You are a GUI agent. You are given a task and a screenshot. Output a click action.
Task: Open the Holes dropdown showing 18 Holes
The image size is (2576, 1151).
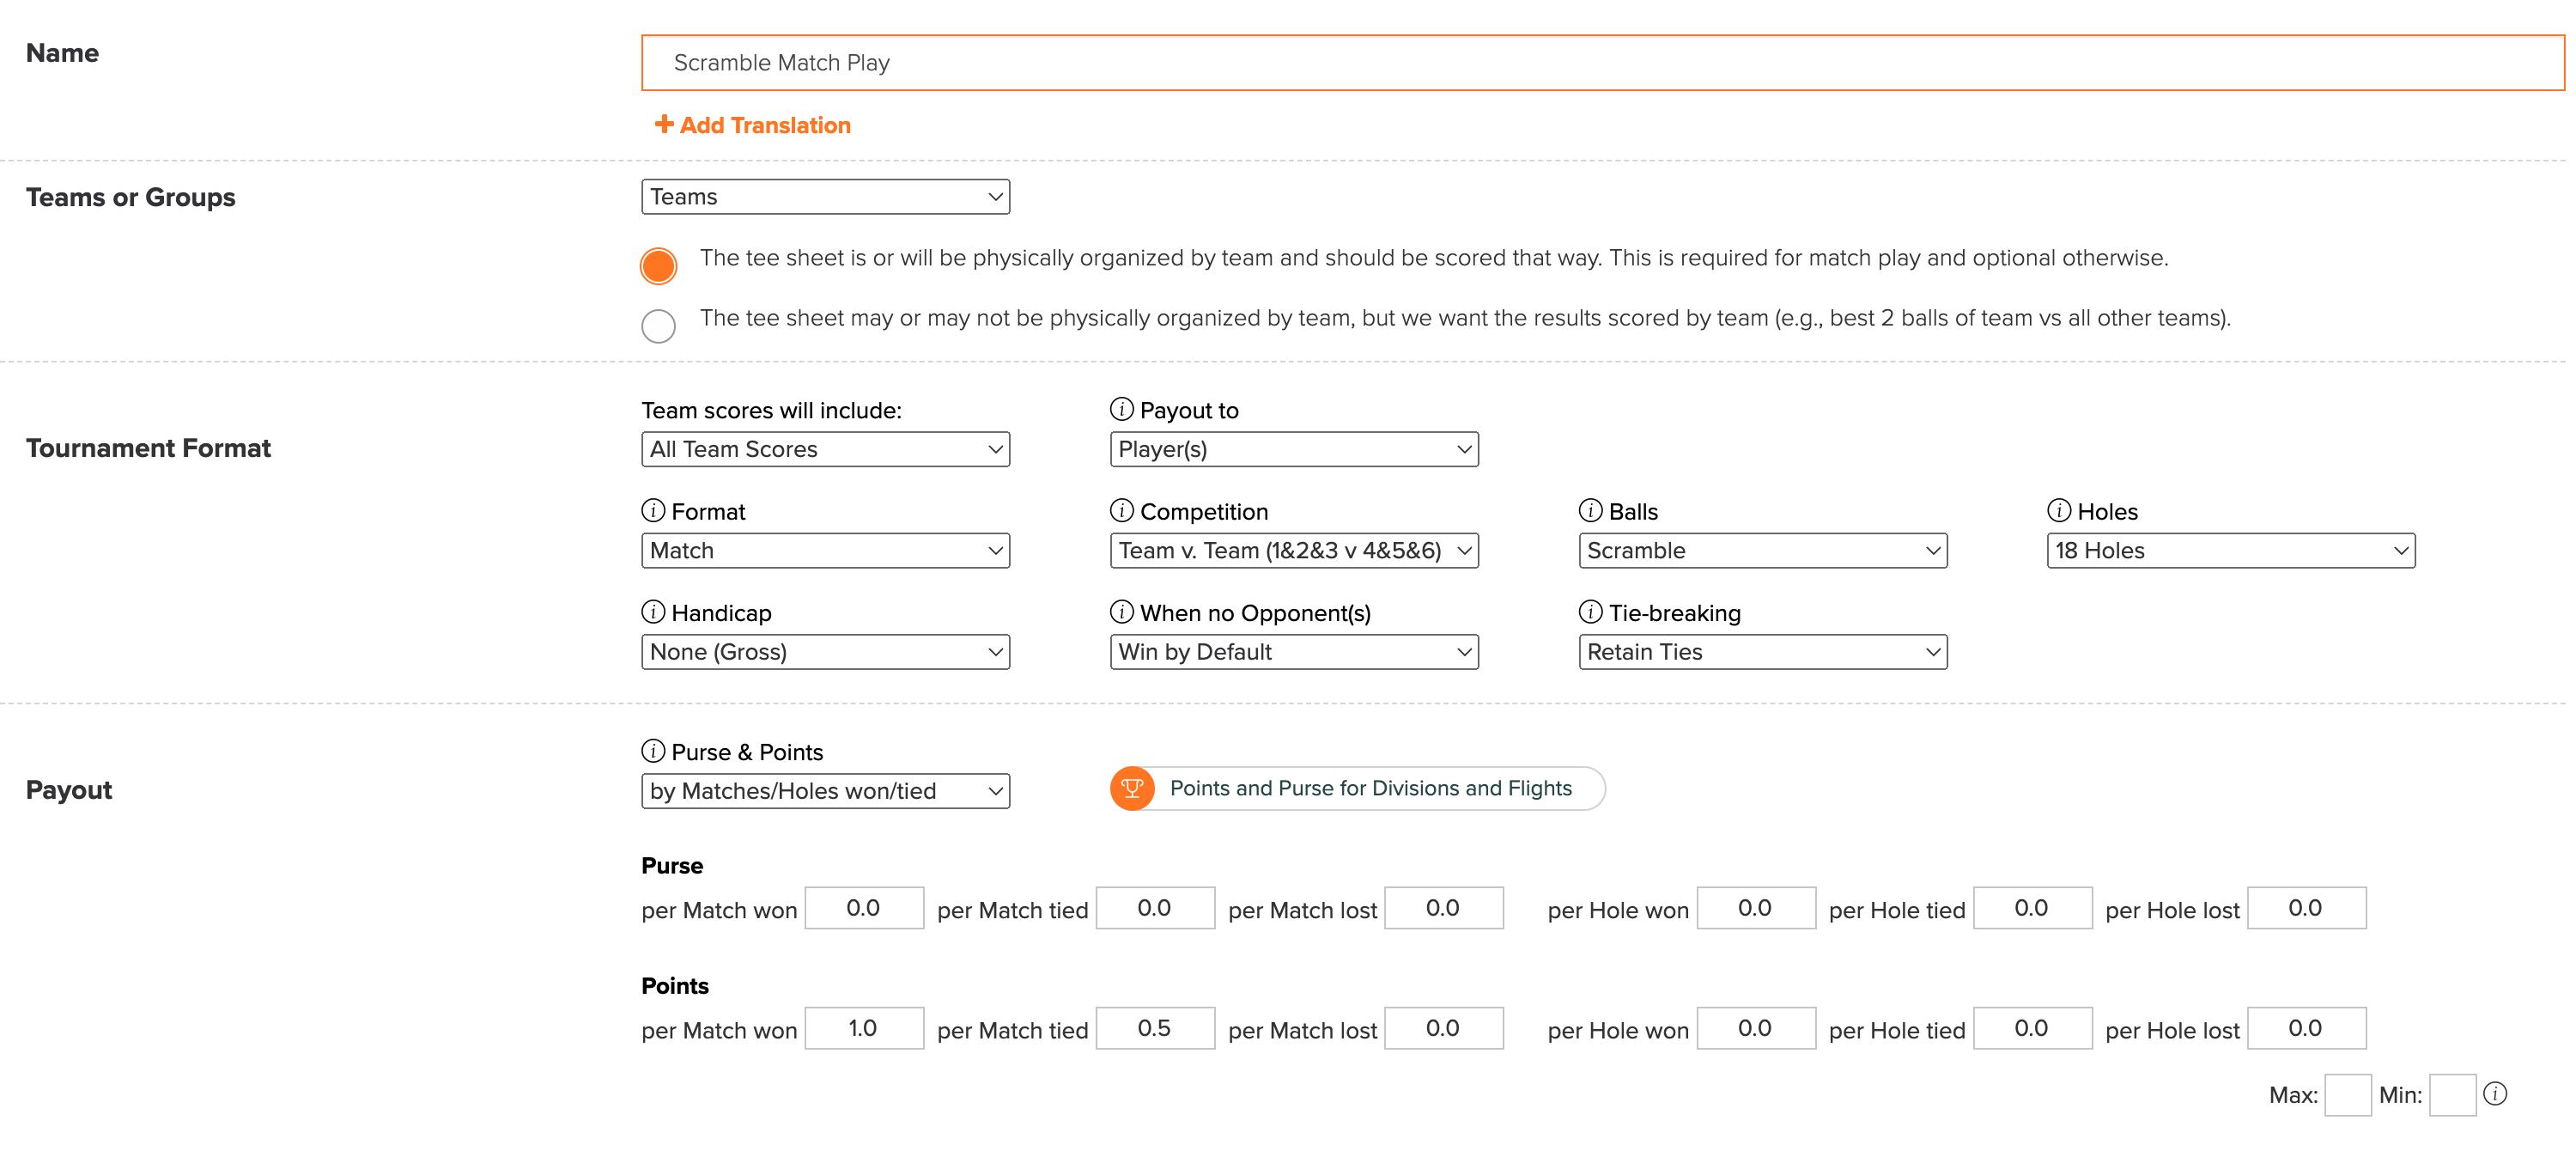pos(2231,550)
